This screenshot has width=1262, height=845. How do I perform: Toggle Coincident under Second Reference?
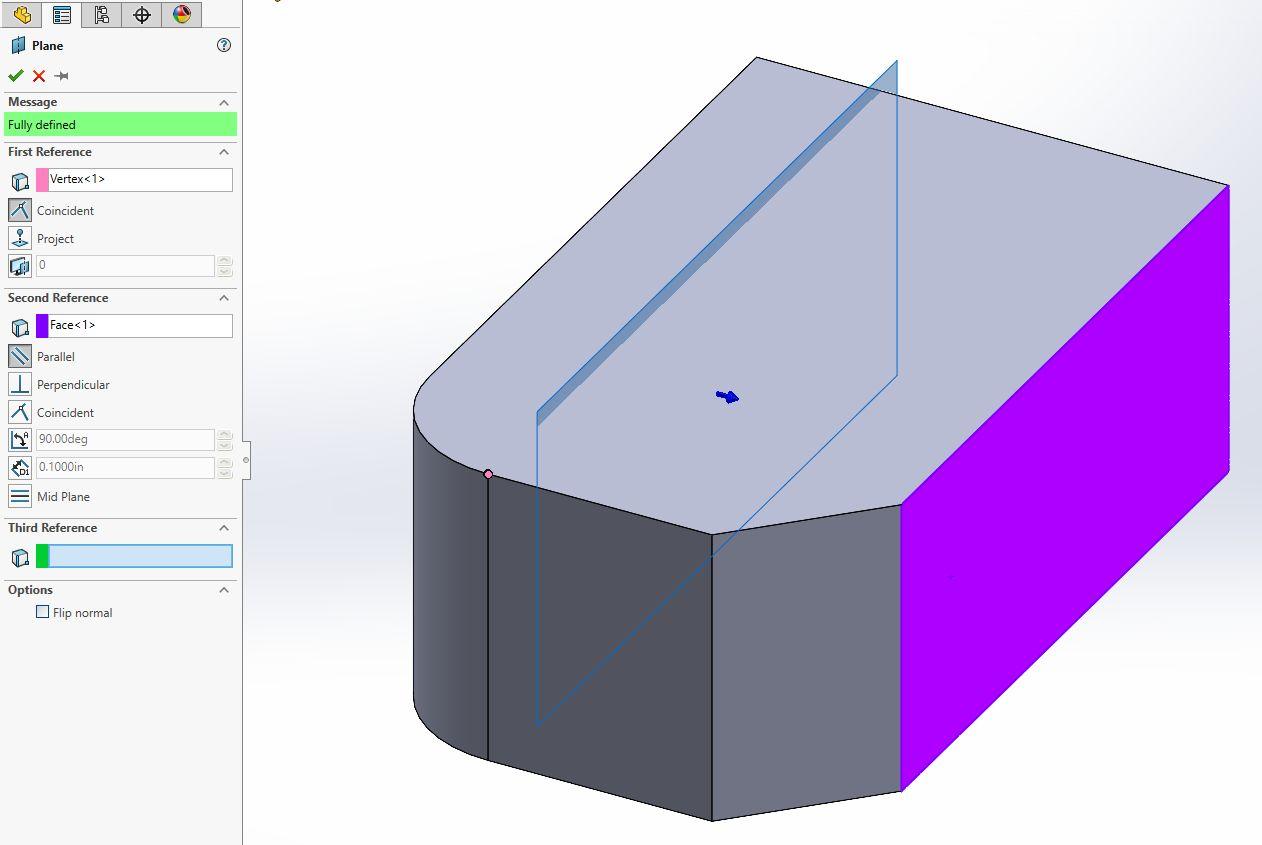coord(20,412)
